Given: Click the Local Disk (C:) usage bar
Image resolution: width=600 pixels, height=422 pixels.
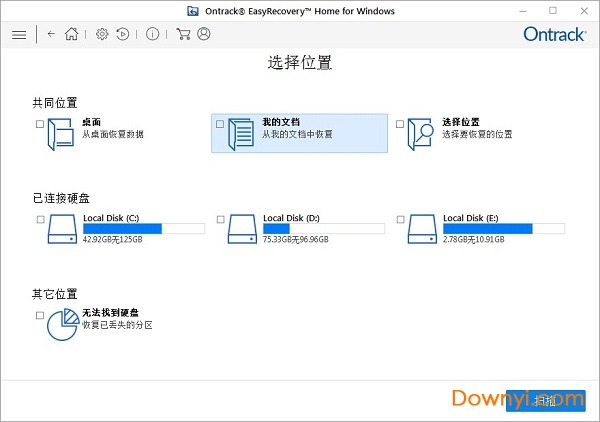Looking at the screenshot, I should point(144,229).
